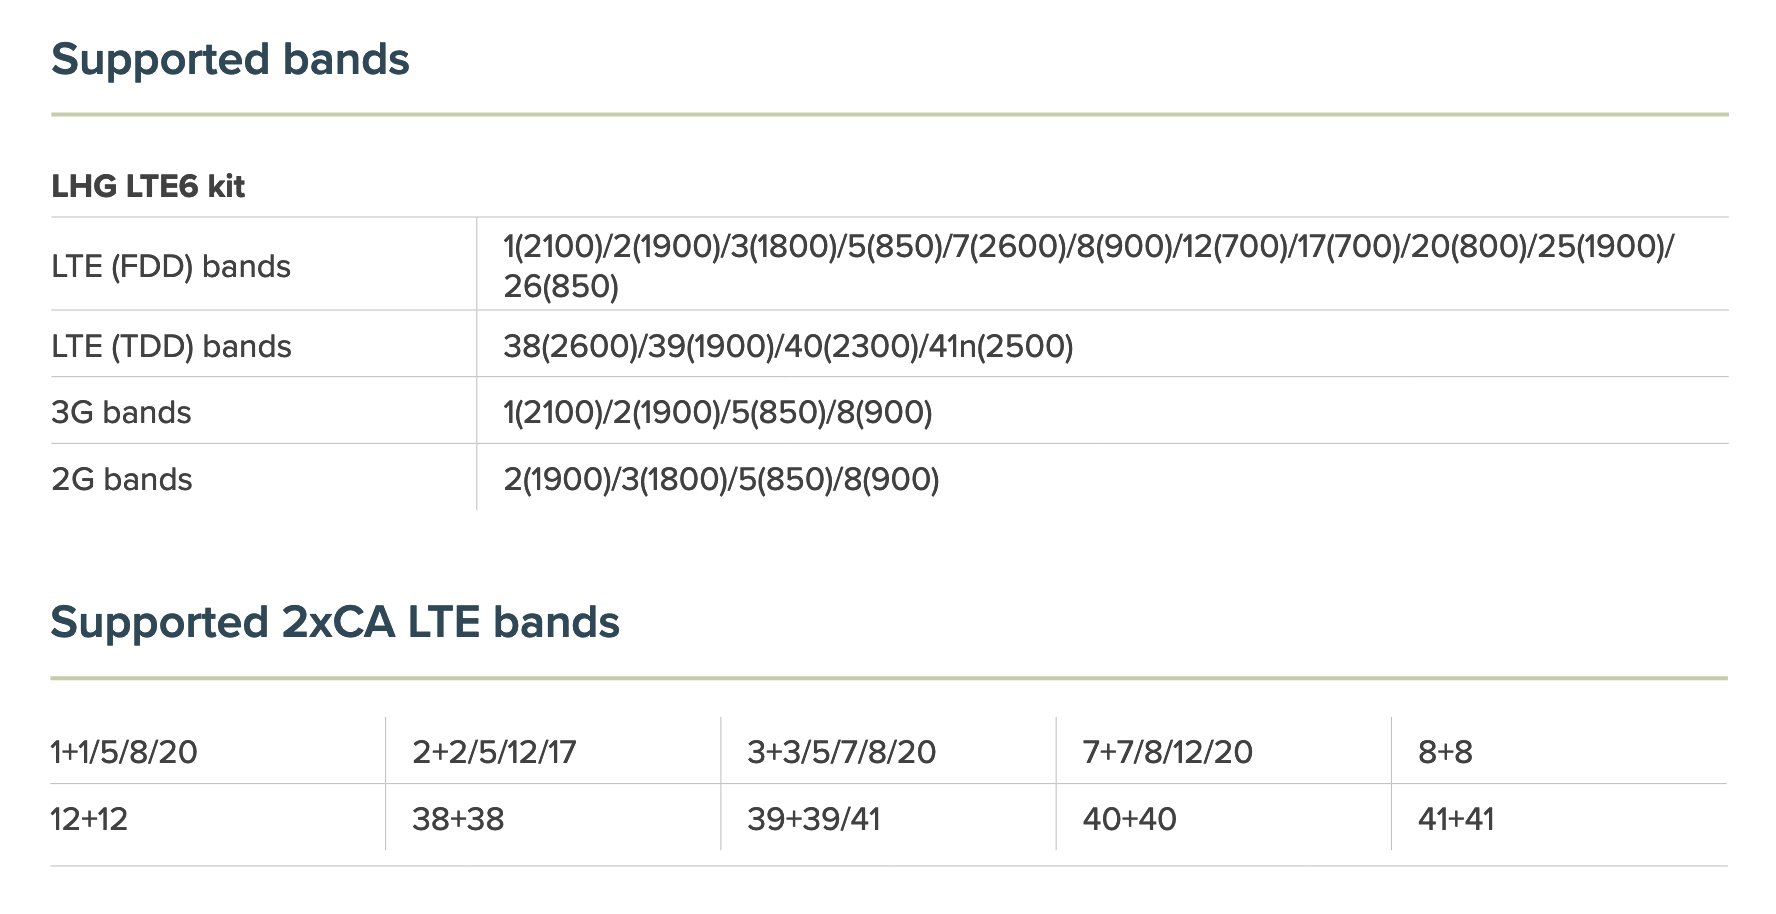This screenshot has height=914, width=1776.
Task: Select the LTE (FDD) bands row label
Action: [x=171, y=267]
